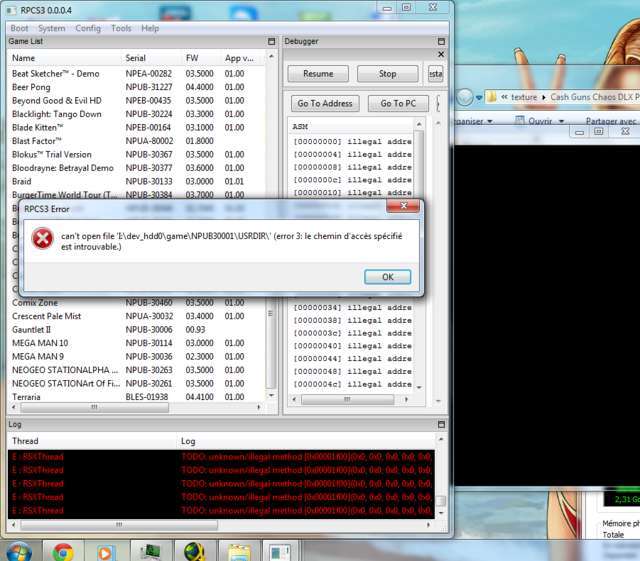This screenshot has width=640, height=561.
Task: Open the Boot menu
Action: tap(19, 28)
